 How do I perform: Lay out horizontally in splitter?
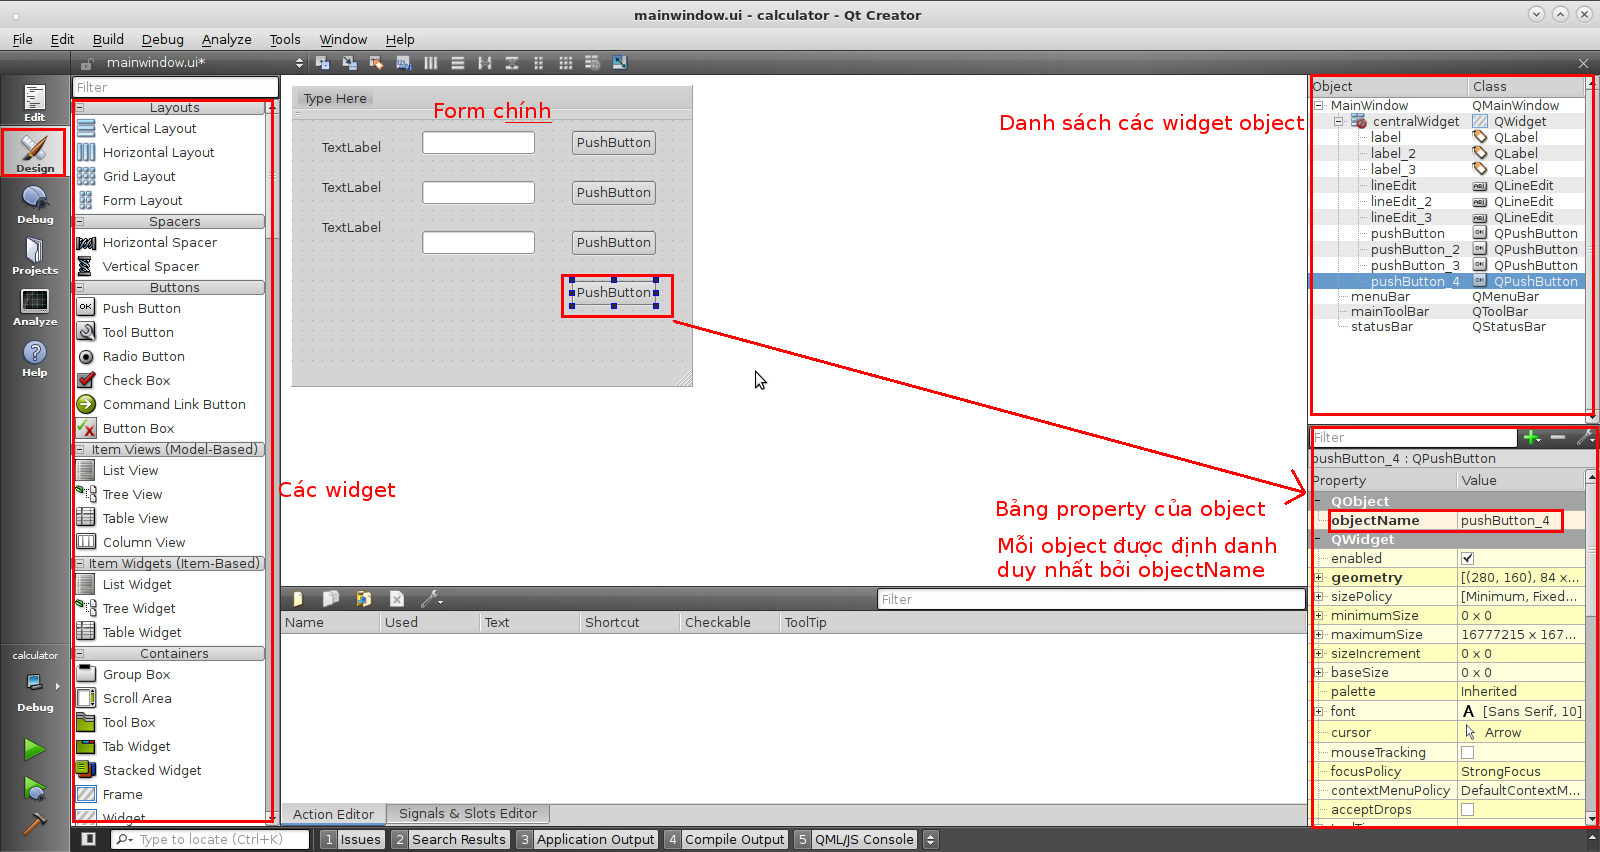click(485, 63)
